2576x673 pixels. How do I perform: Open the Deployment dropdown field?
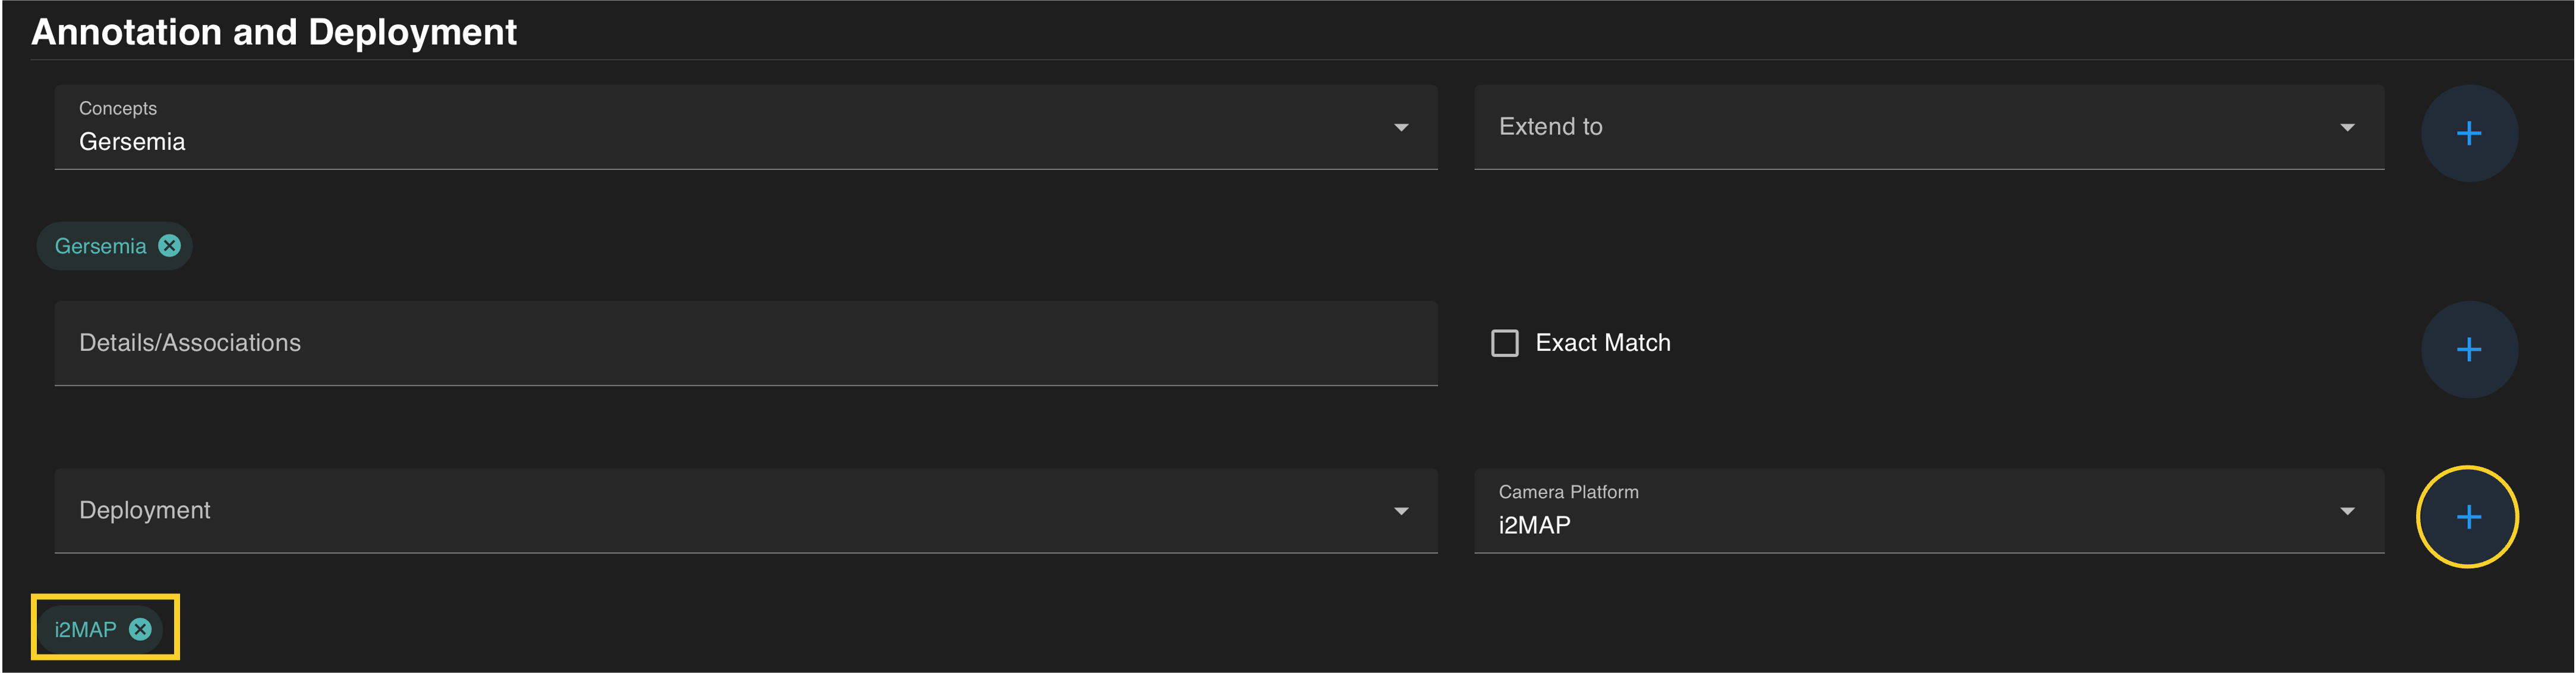coord(700,511)
